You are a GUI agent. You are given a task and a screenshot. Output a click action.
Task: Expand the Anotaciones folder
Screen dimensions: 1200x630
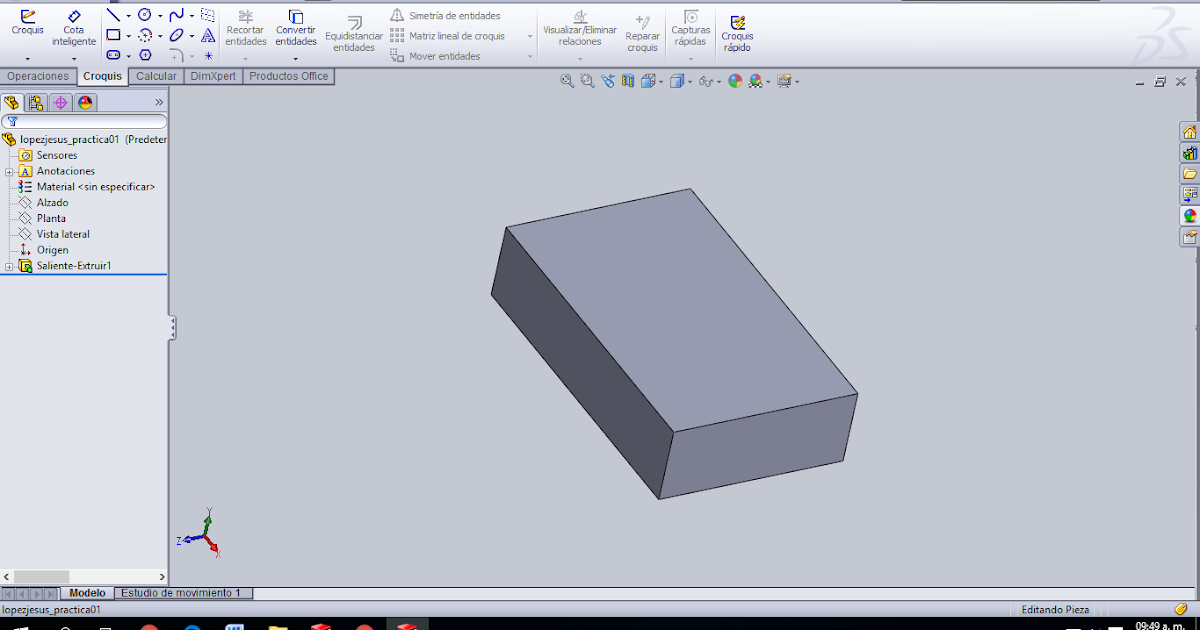[9, 171]
